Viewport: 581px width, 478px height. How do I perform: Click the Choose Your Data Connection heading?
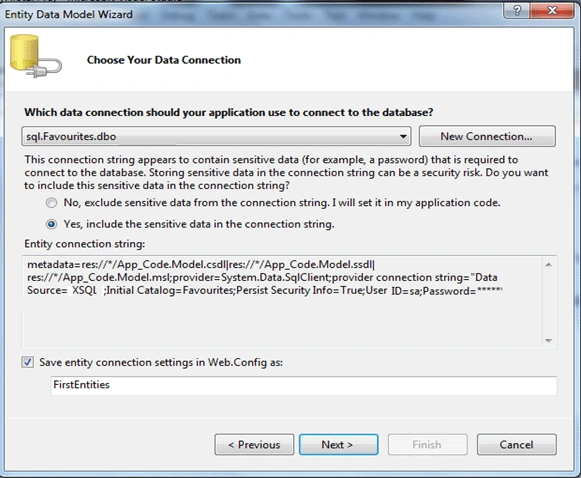164,60
